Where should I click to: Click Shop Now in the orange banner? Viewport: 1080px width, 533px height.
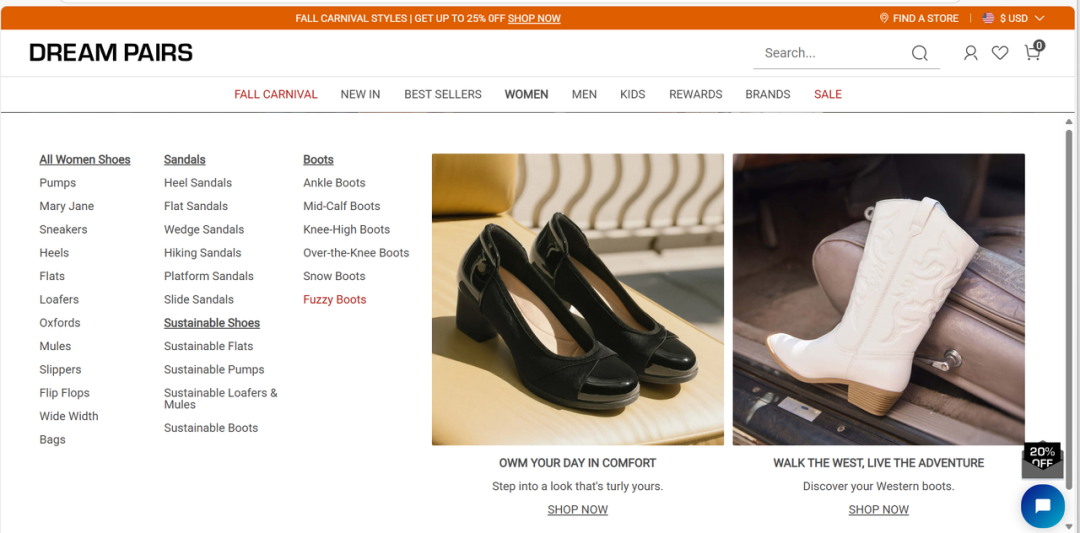(534, 18)
